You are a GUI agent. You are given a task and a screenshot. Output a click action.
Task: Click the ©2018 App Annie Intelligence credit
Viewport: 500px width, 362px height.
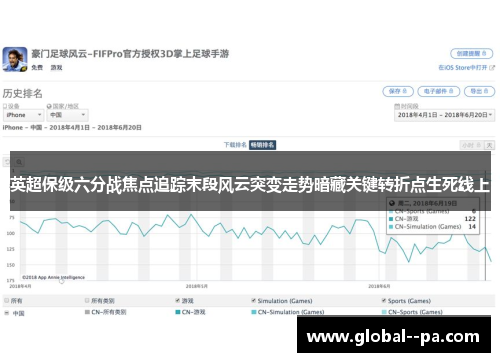pyautogui.click(x=53, y=277)
